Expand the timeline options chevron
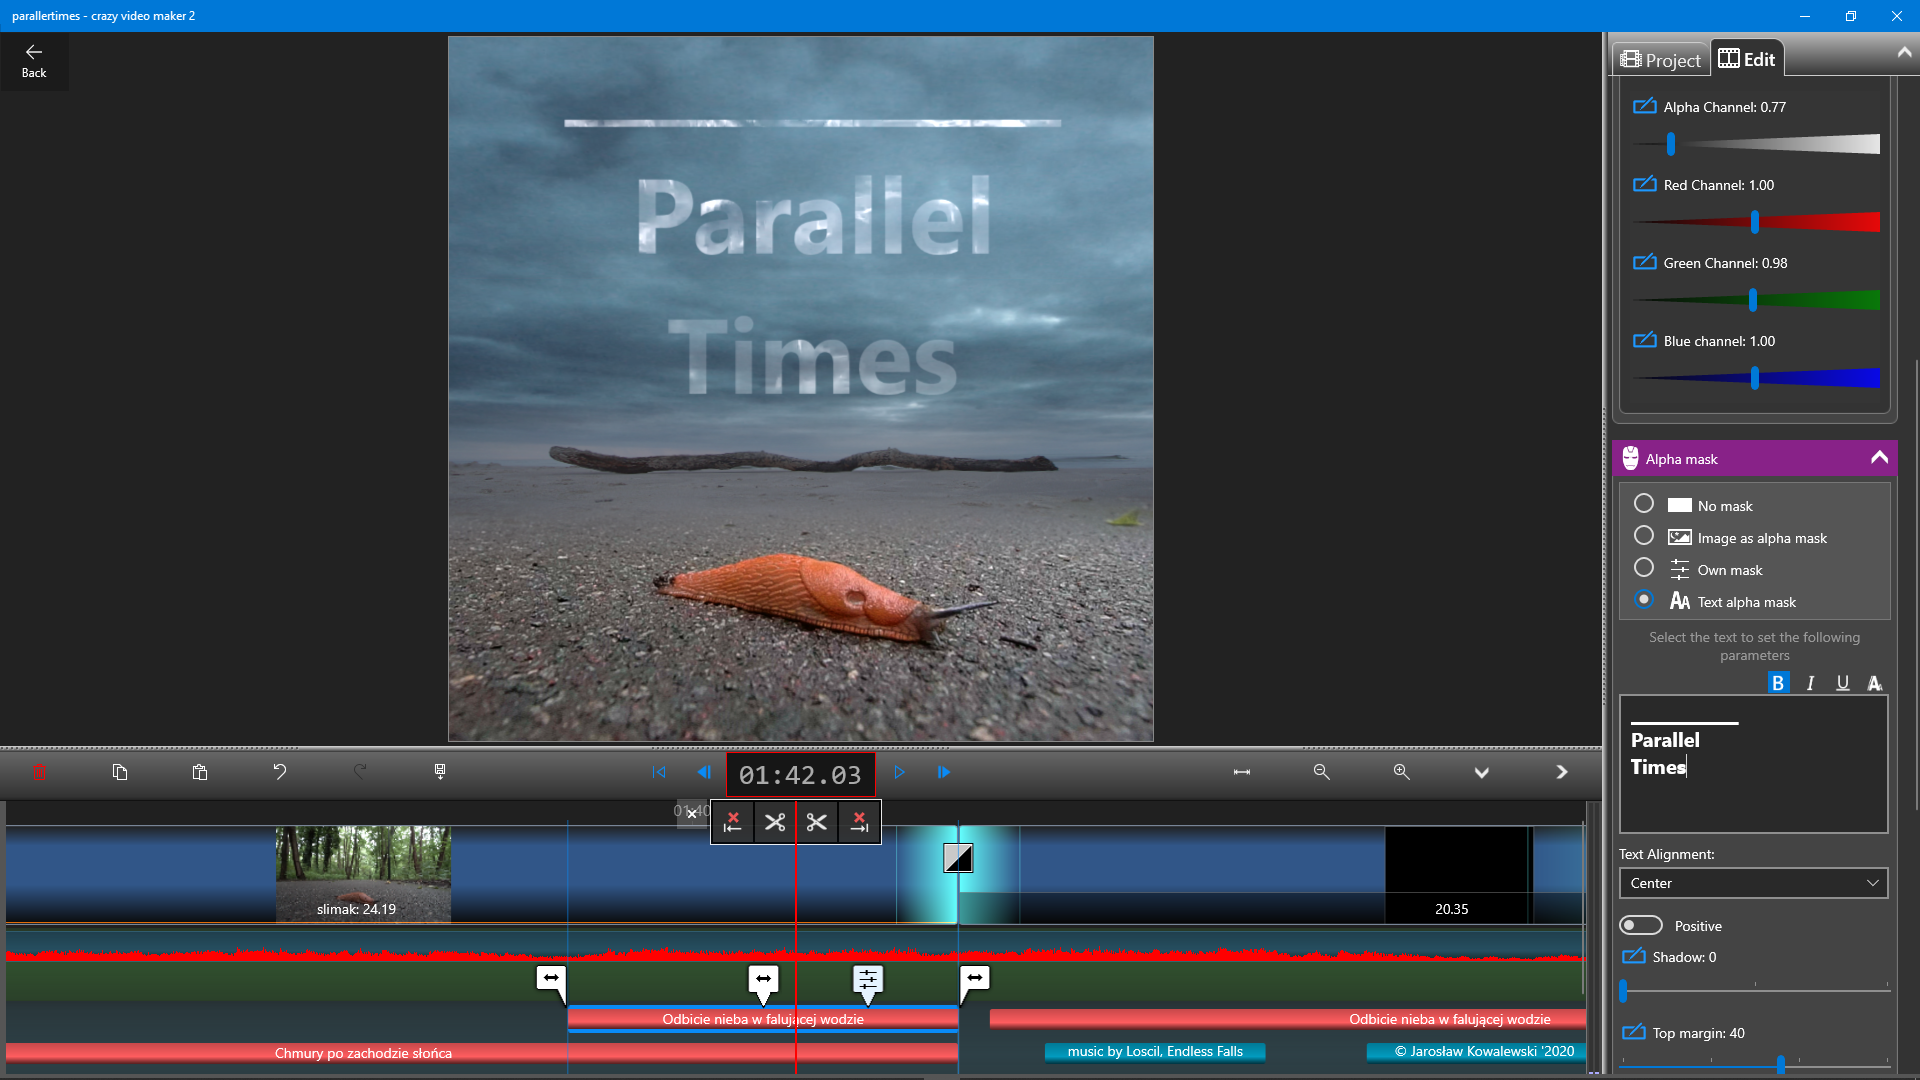The image size is (1920, 1080). (1482, 772)
